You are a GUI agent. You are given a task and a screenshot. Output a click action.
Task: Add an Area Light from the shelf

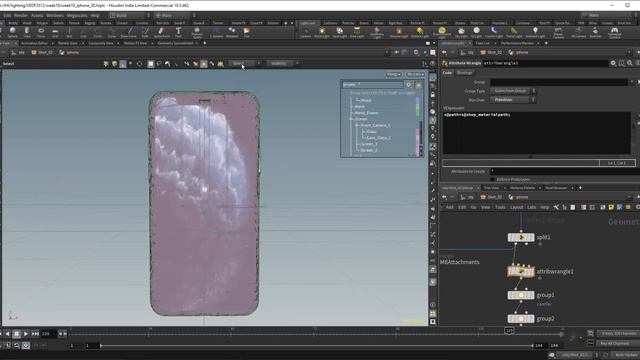(x=357, y=32)
